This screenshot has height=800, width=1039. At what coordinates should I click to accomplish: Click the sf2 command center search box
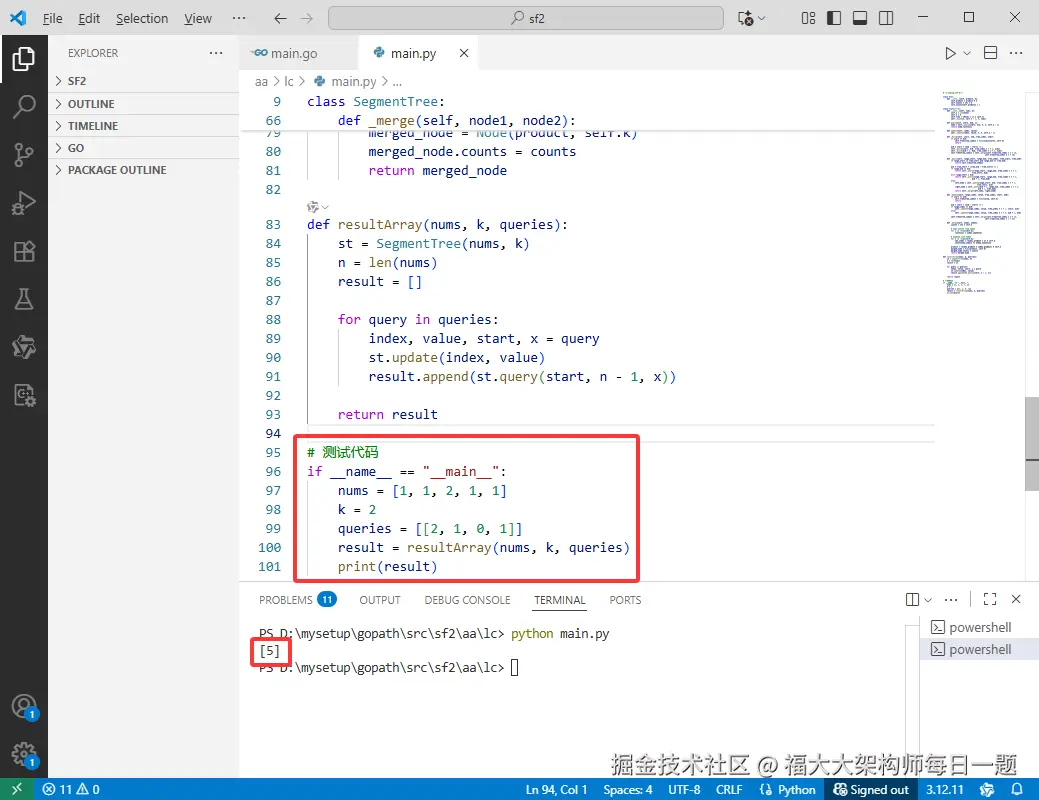(x=525, y=18)
